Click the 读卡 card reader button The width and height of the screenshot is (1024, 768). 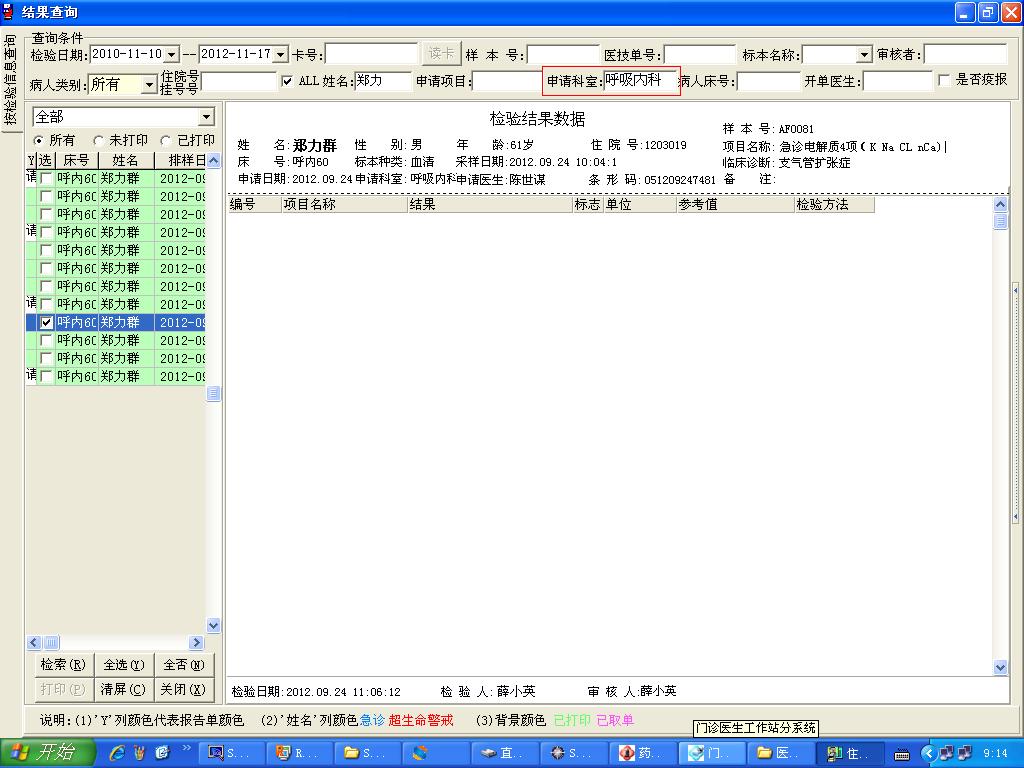pyautogui.click(x=441, y=54)
